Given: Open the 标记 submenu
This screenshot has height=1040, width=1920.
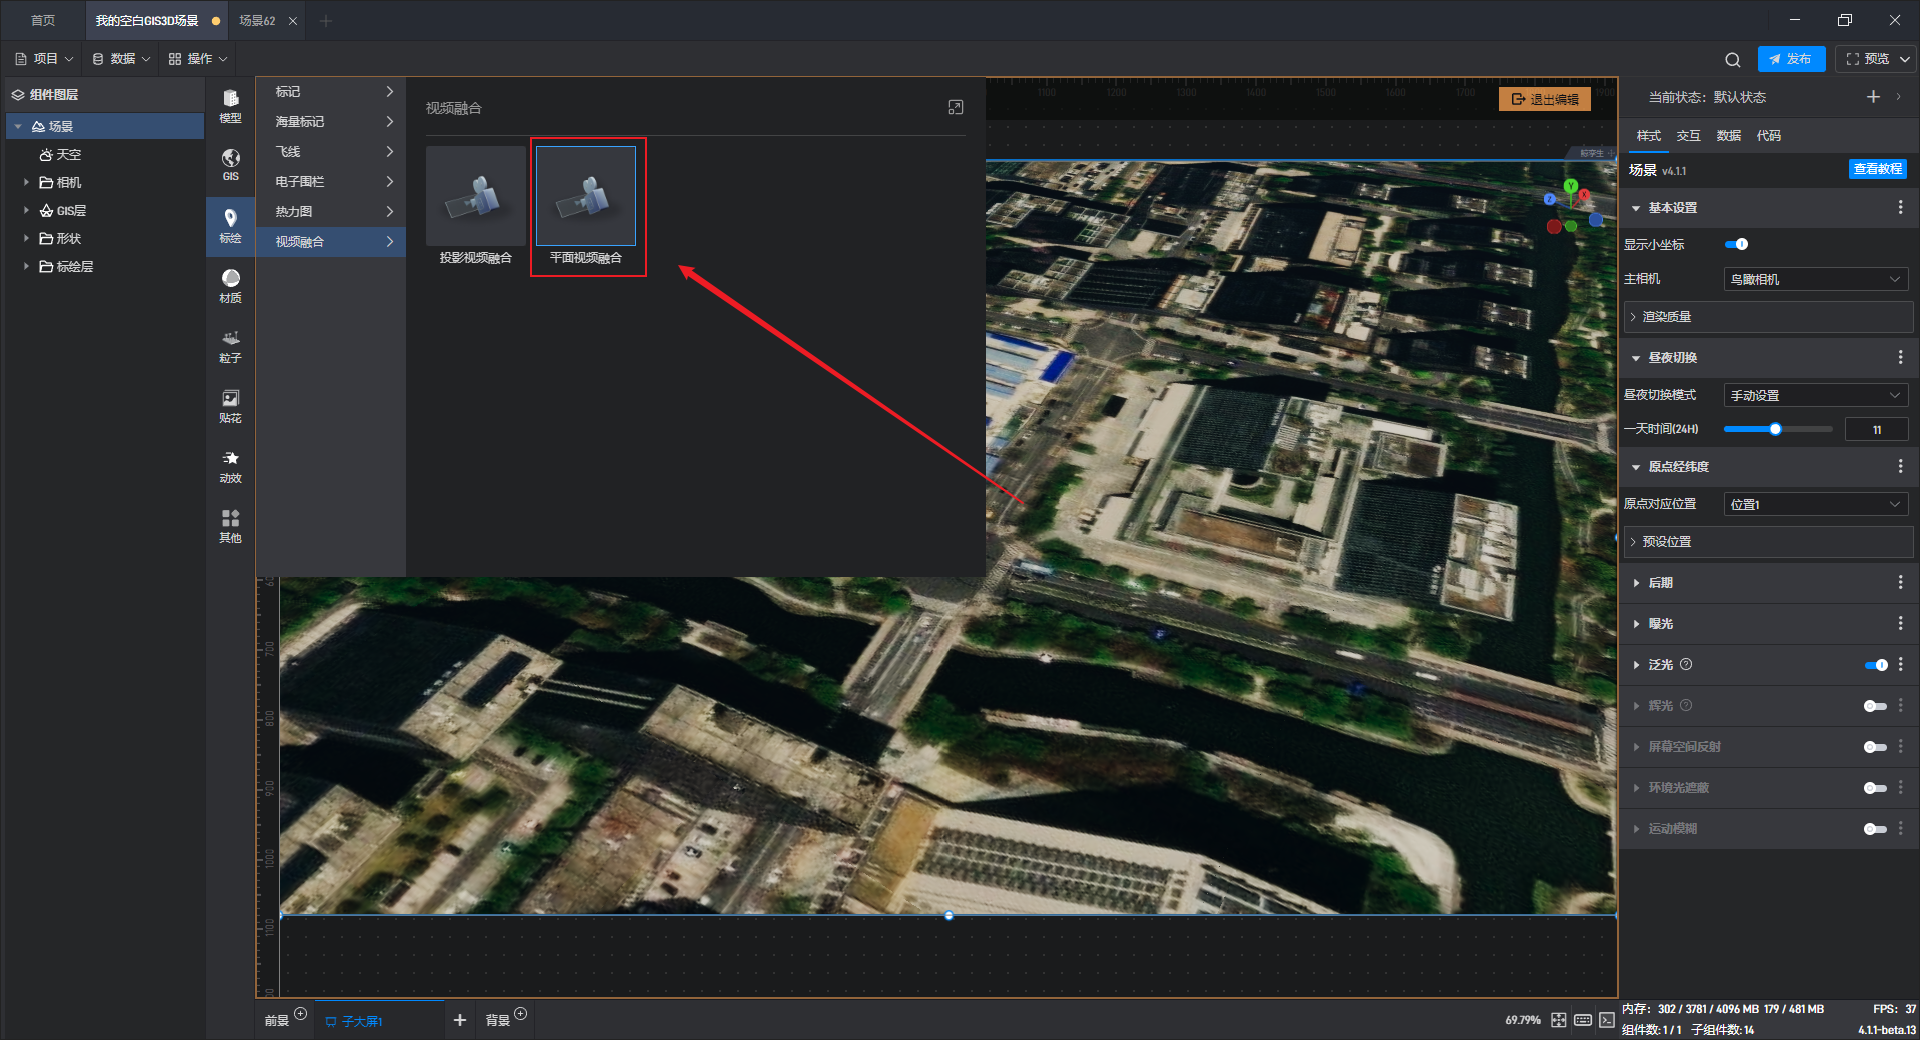Looking at the screenshot, I should pos(331,91).
